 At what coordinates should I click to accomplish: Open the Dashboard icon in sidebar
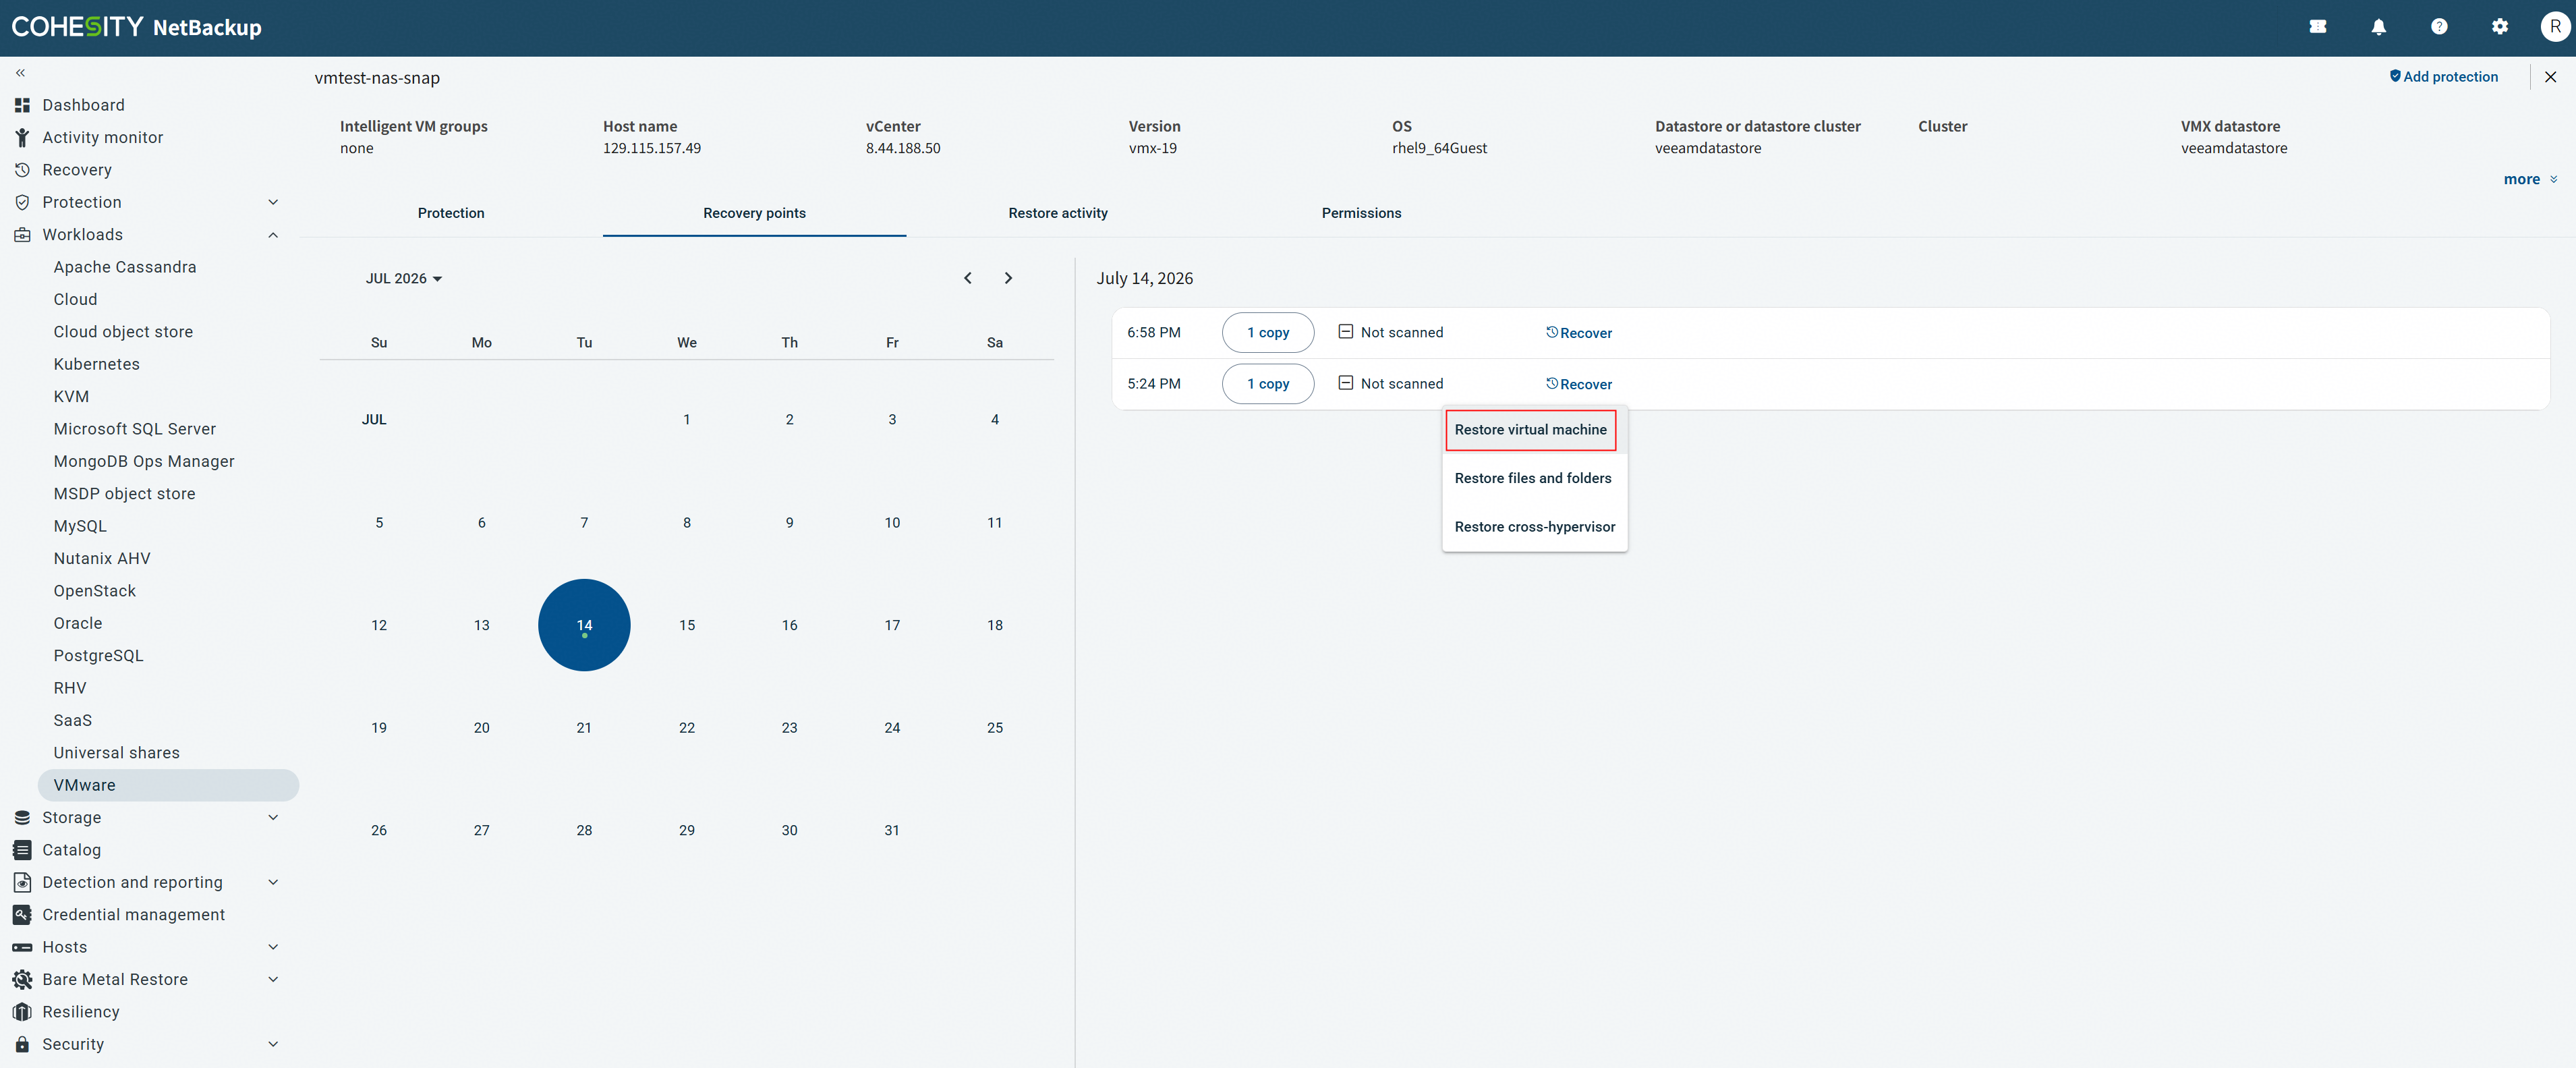pyautogui.click(x=22, y=105)
